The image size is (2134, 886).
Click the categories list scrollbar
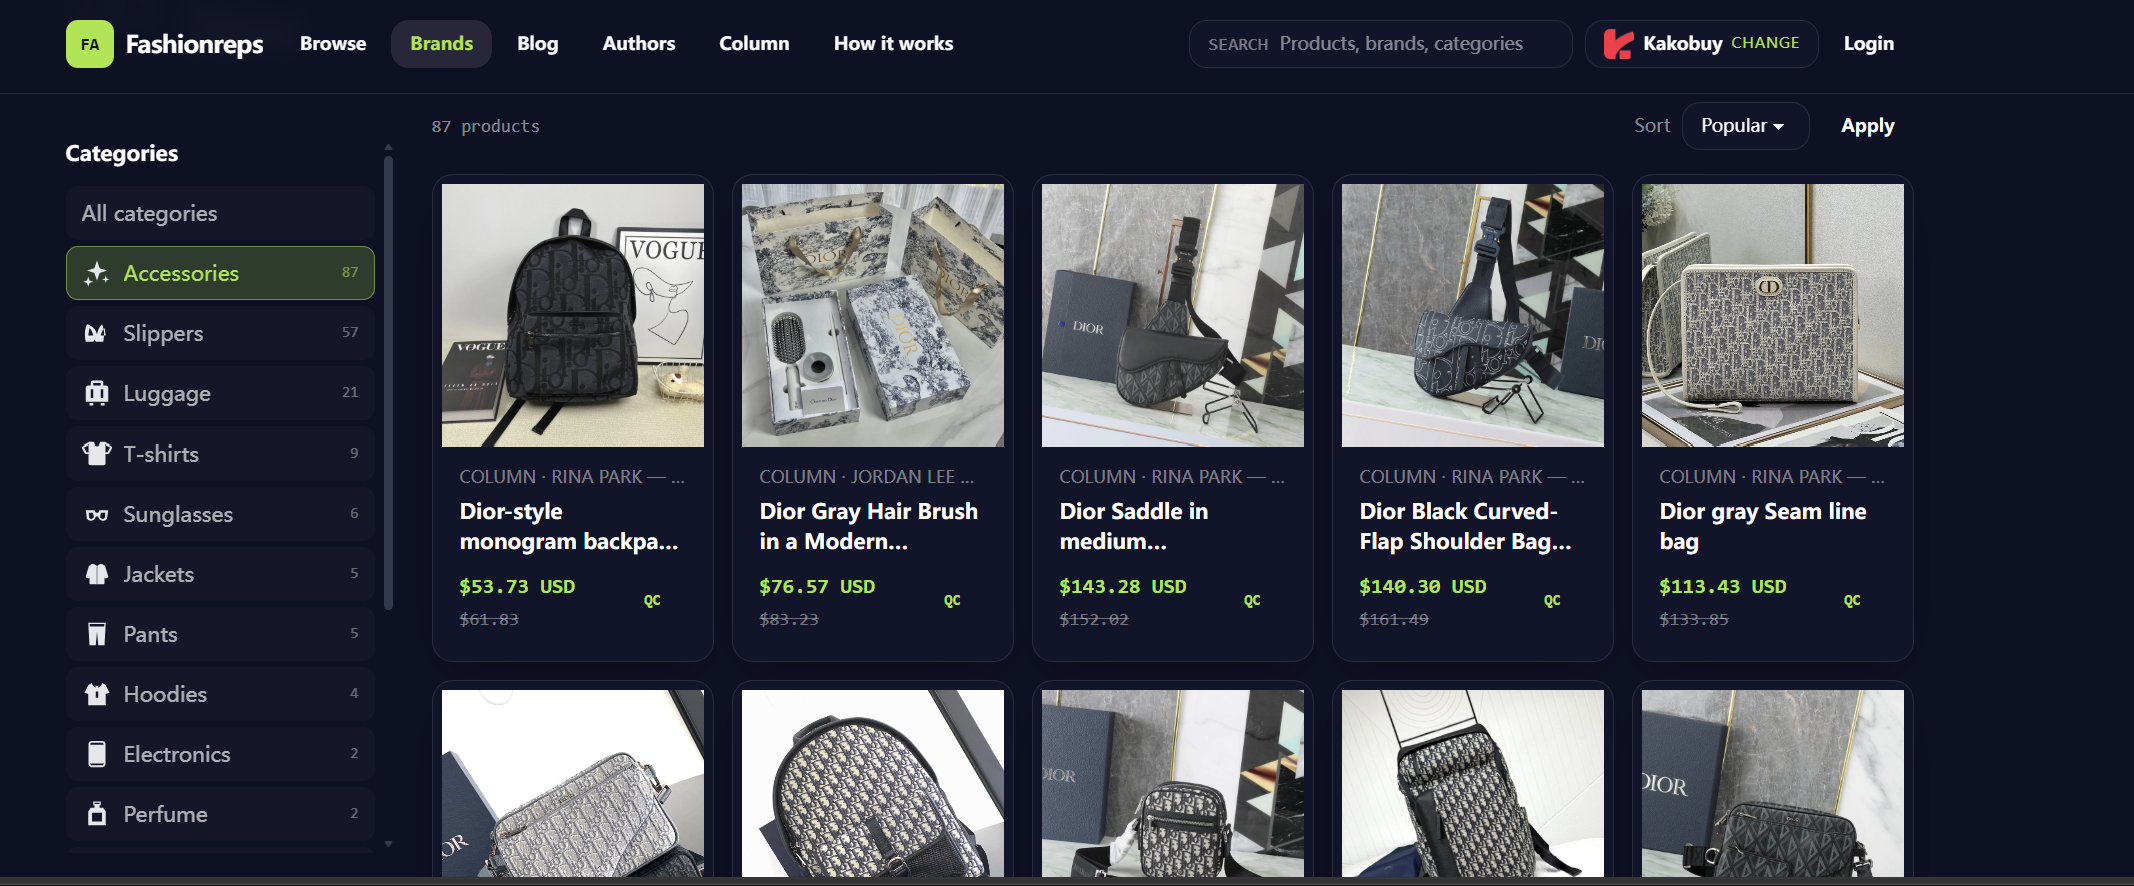click(x=388, y=382)
